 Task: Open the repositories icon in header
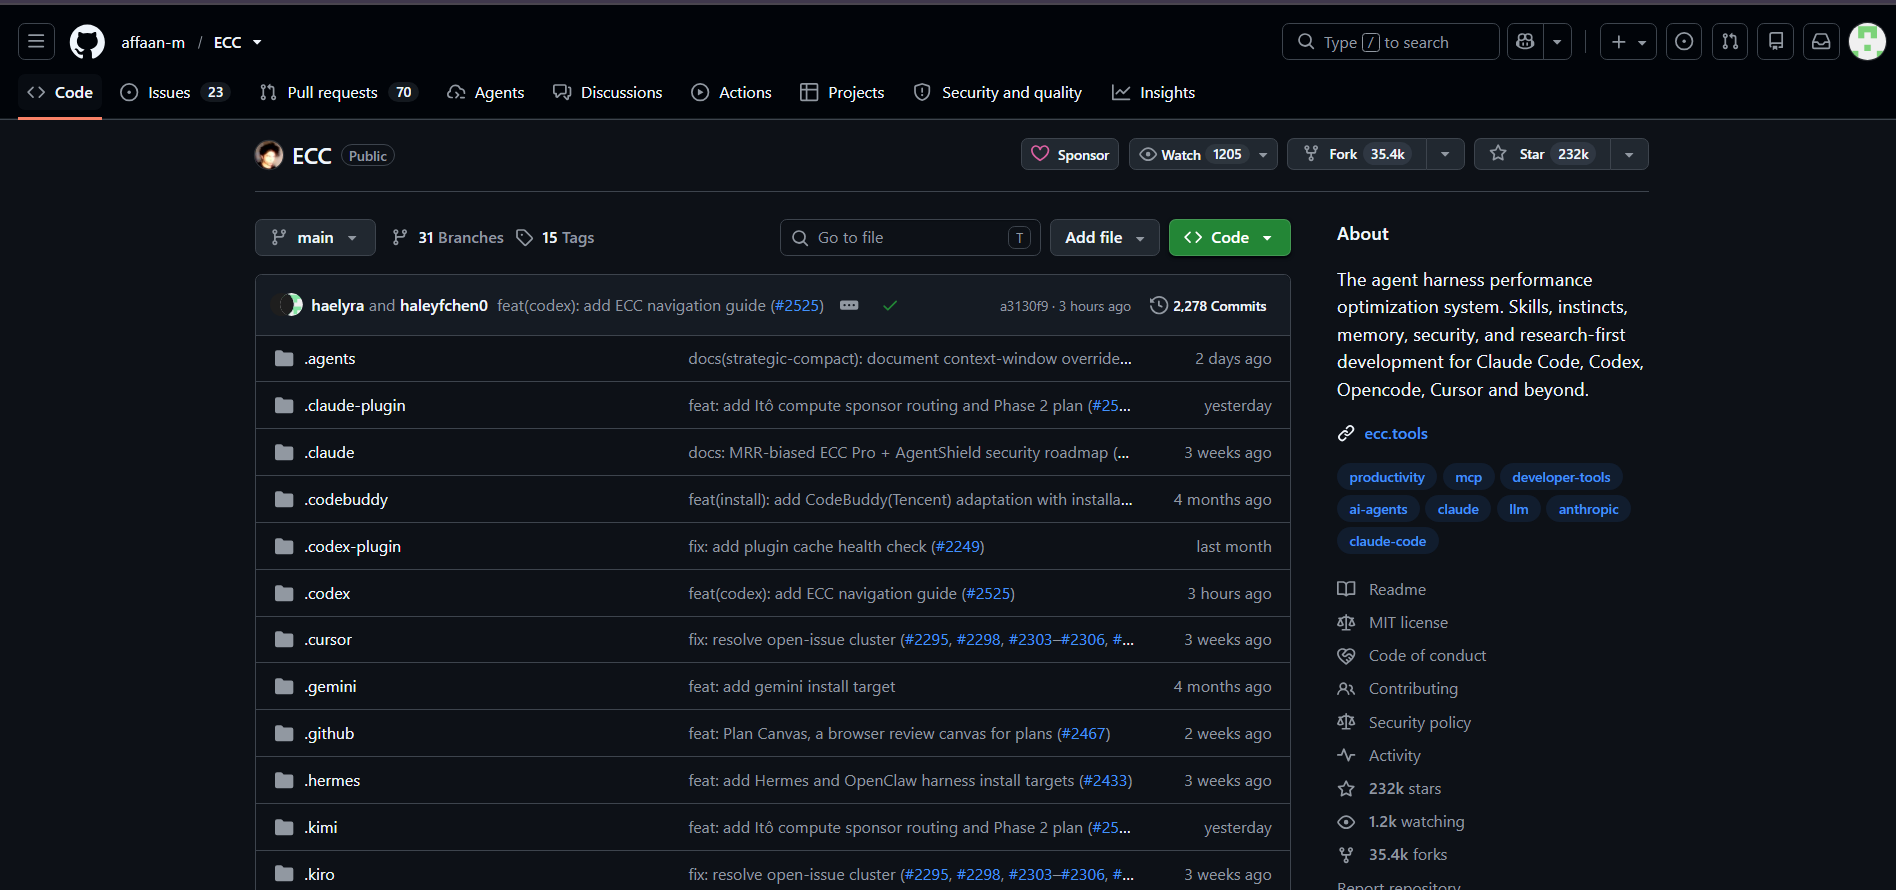pos(1776,42)
